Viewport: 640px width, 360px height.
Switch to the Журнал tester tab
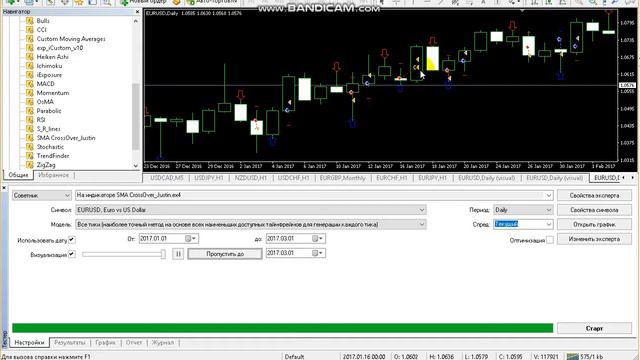163,342
